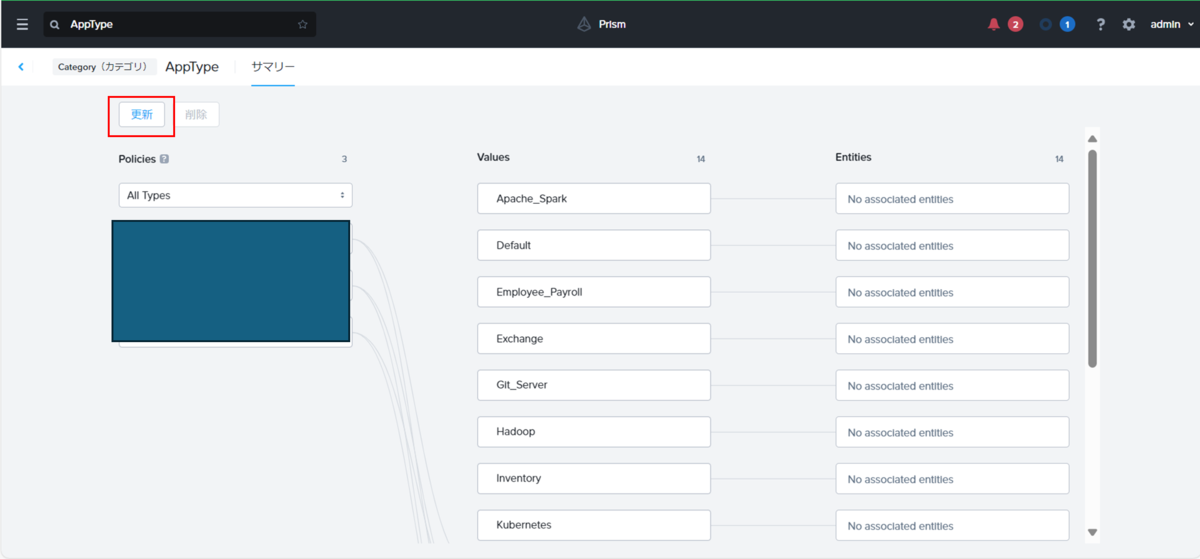Screen dimensions: 1200x559
Task: Click the entities box beside Employee_Payroll
Action: (952, 292)
